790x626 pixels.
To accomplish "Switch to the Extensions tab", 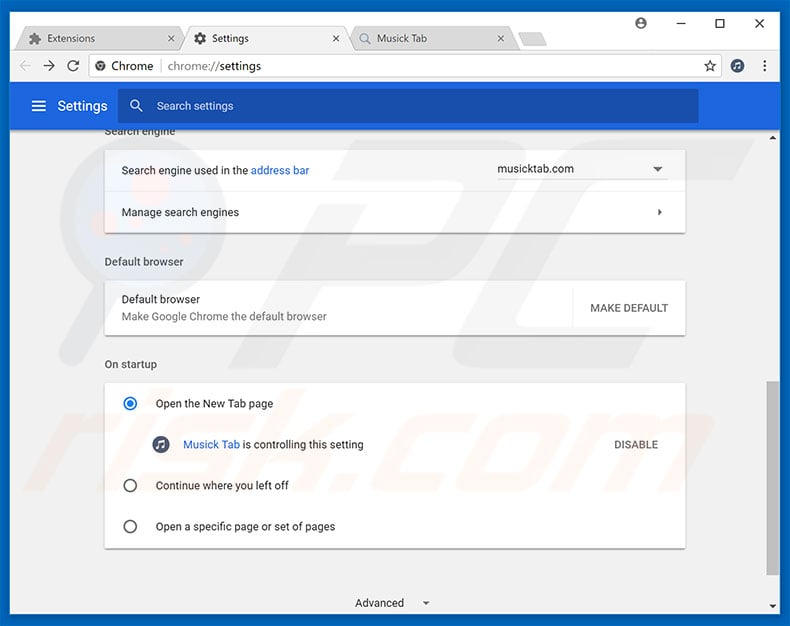I will tap(98, 38).
